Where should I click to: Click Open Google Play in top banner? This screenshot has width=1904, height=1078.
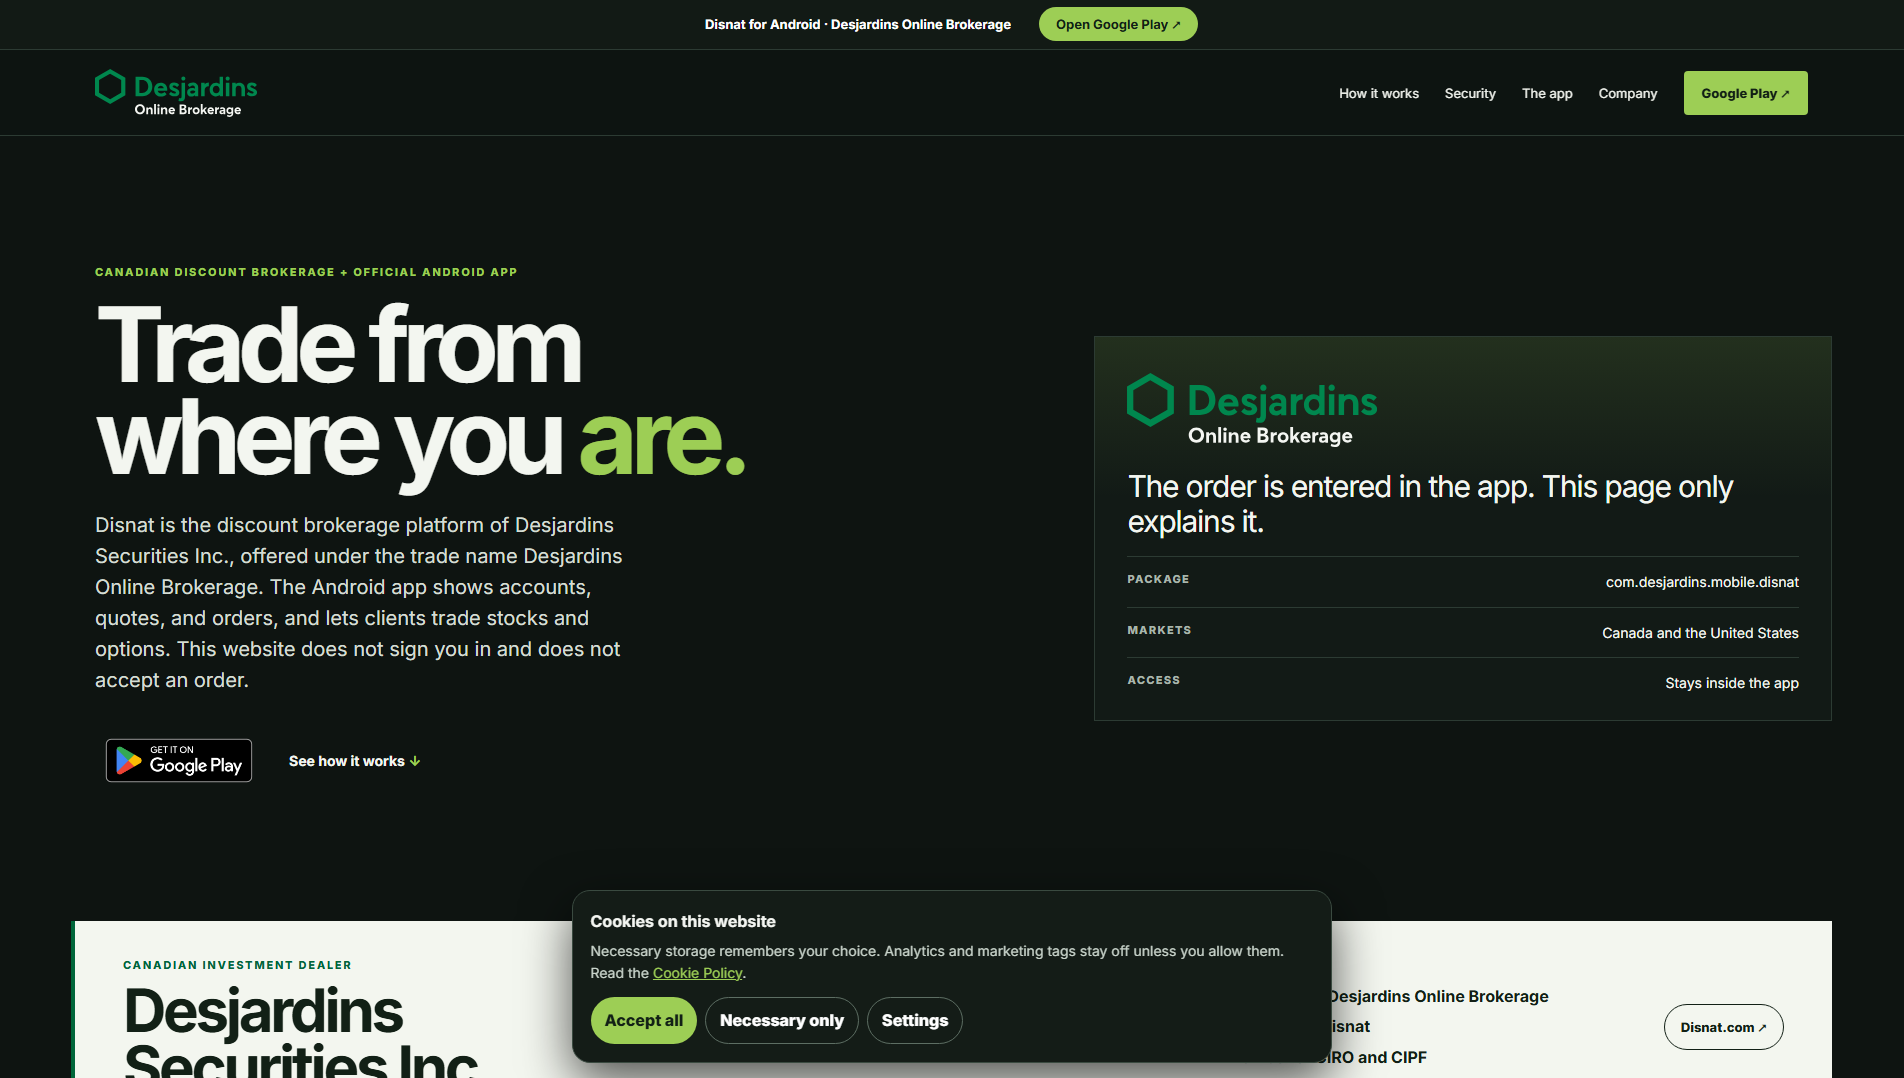coord(1118,24)
